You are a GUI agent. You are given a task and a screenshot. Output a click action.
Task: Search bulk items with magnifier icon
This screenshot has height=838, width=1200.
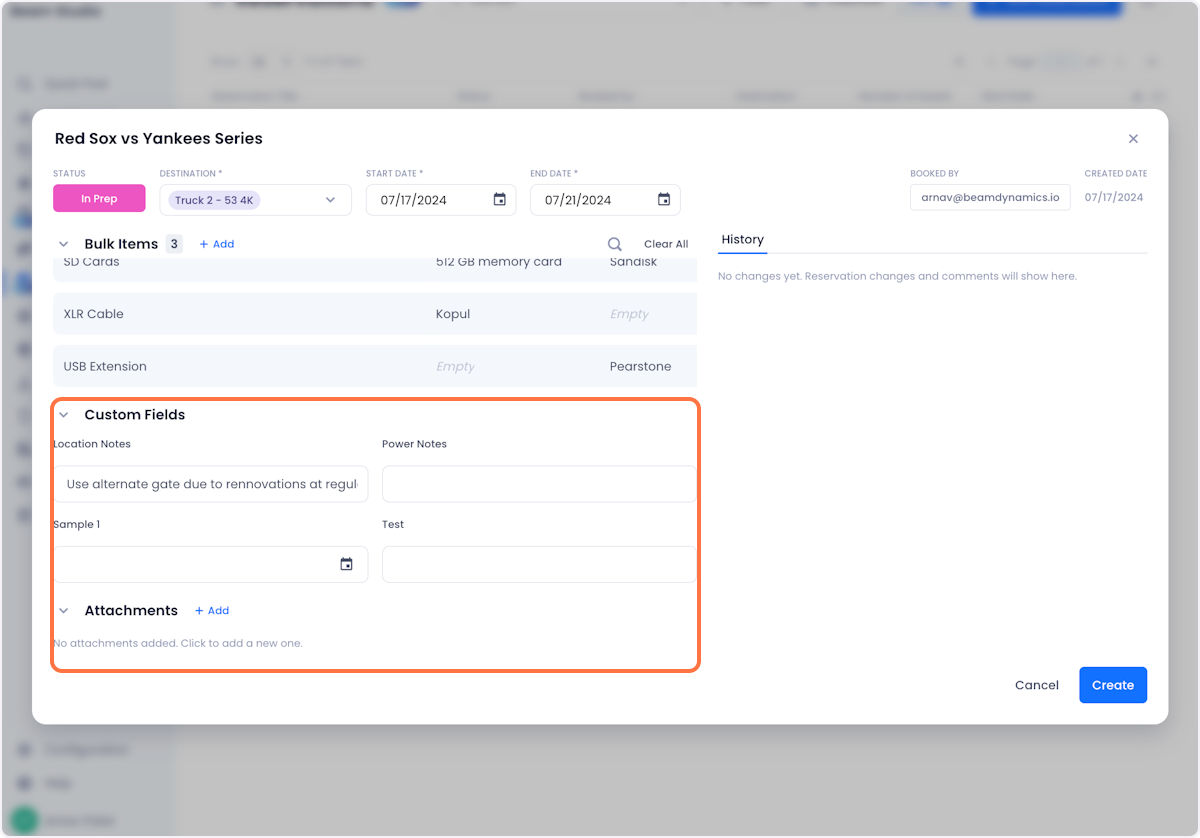coord(615,244)
